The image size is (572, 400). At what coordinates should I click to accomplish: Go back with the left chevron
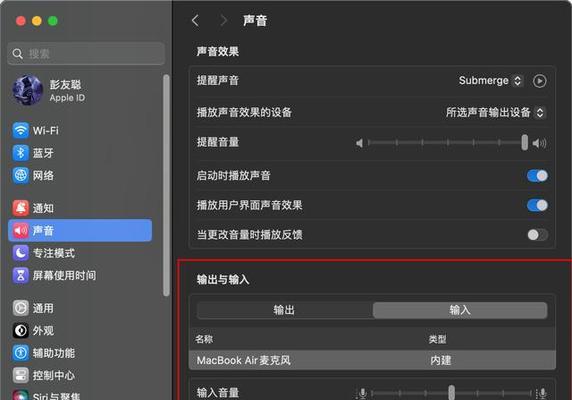[x=195, y=20]
